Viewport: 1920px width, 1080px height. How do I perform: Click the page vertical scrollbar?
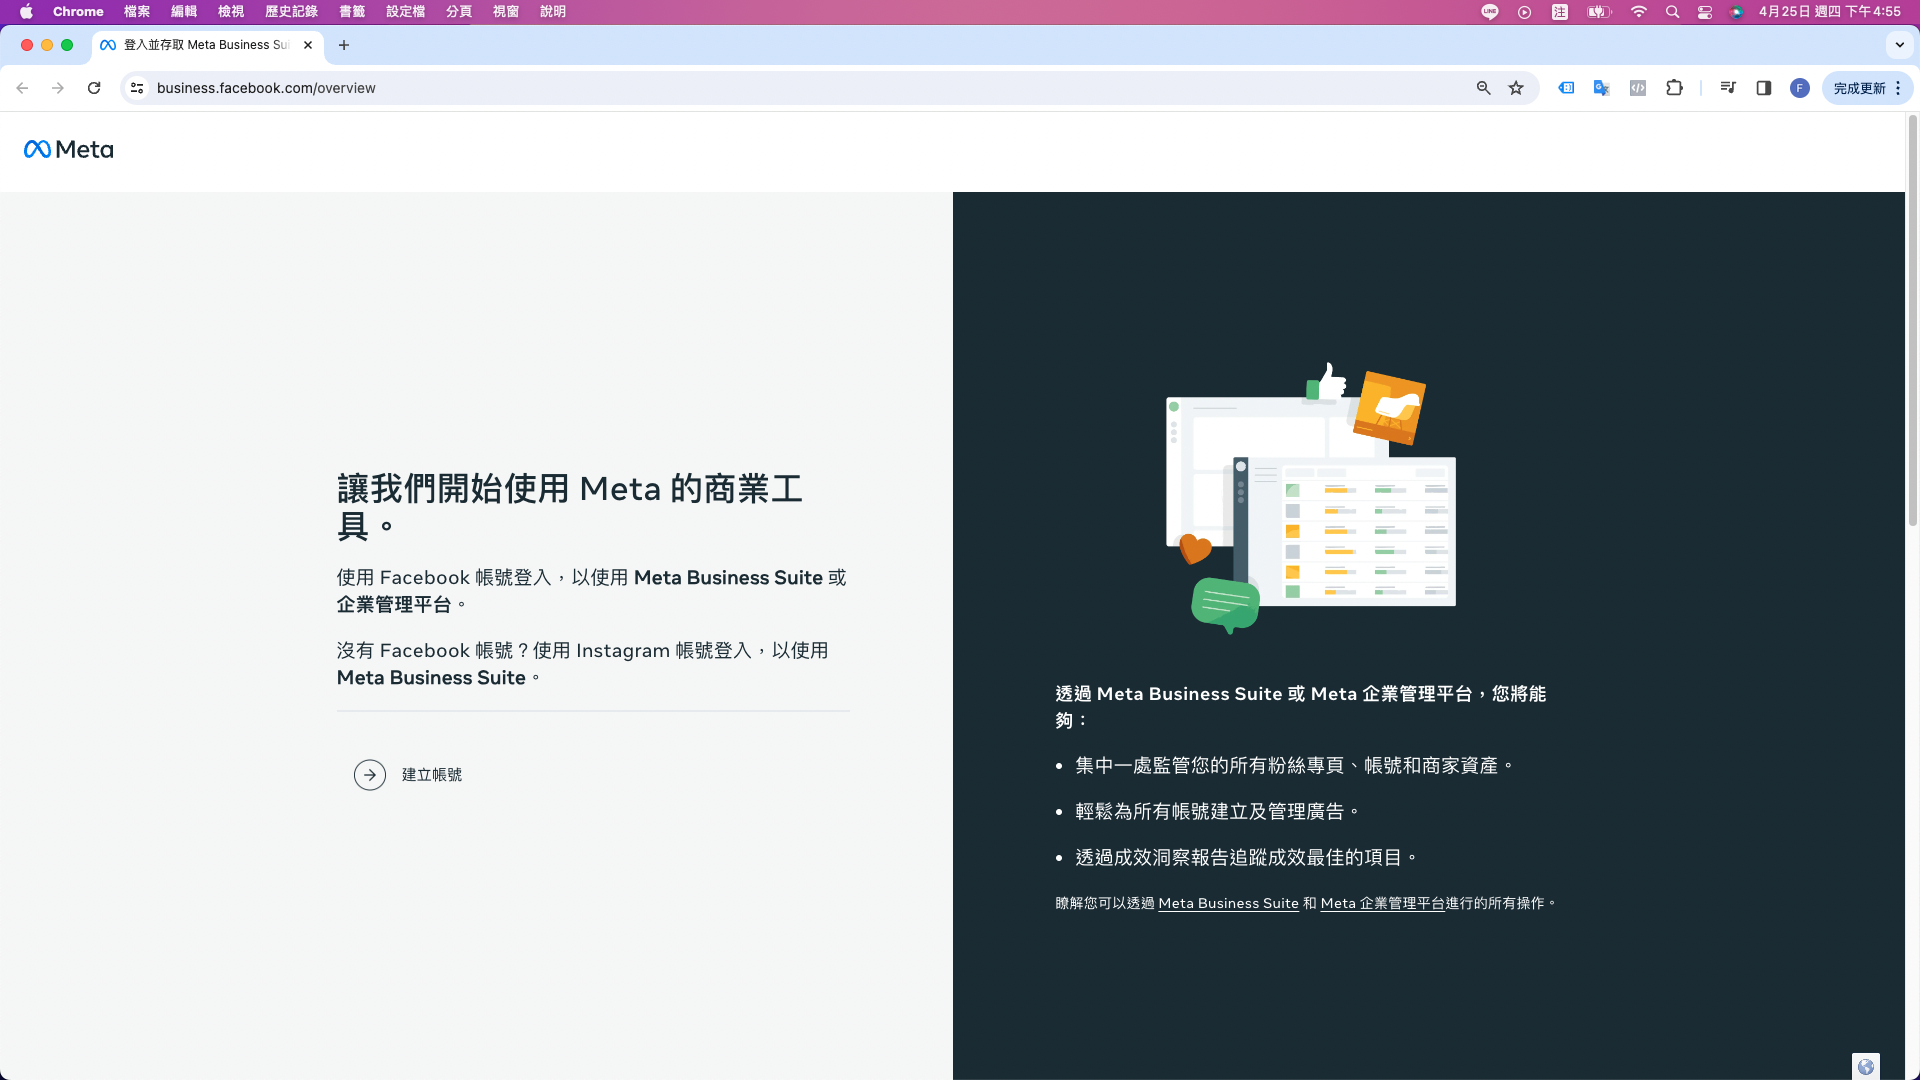1913,320
